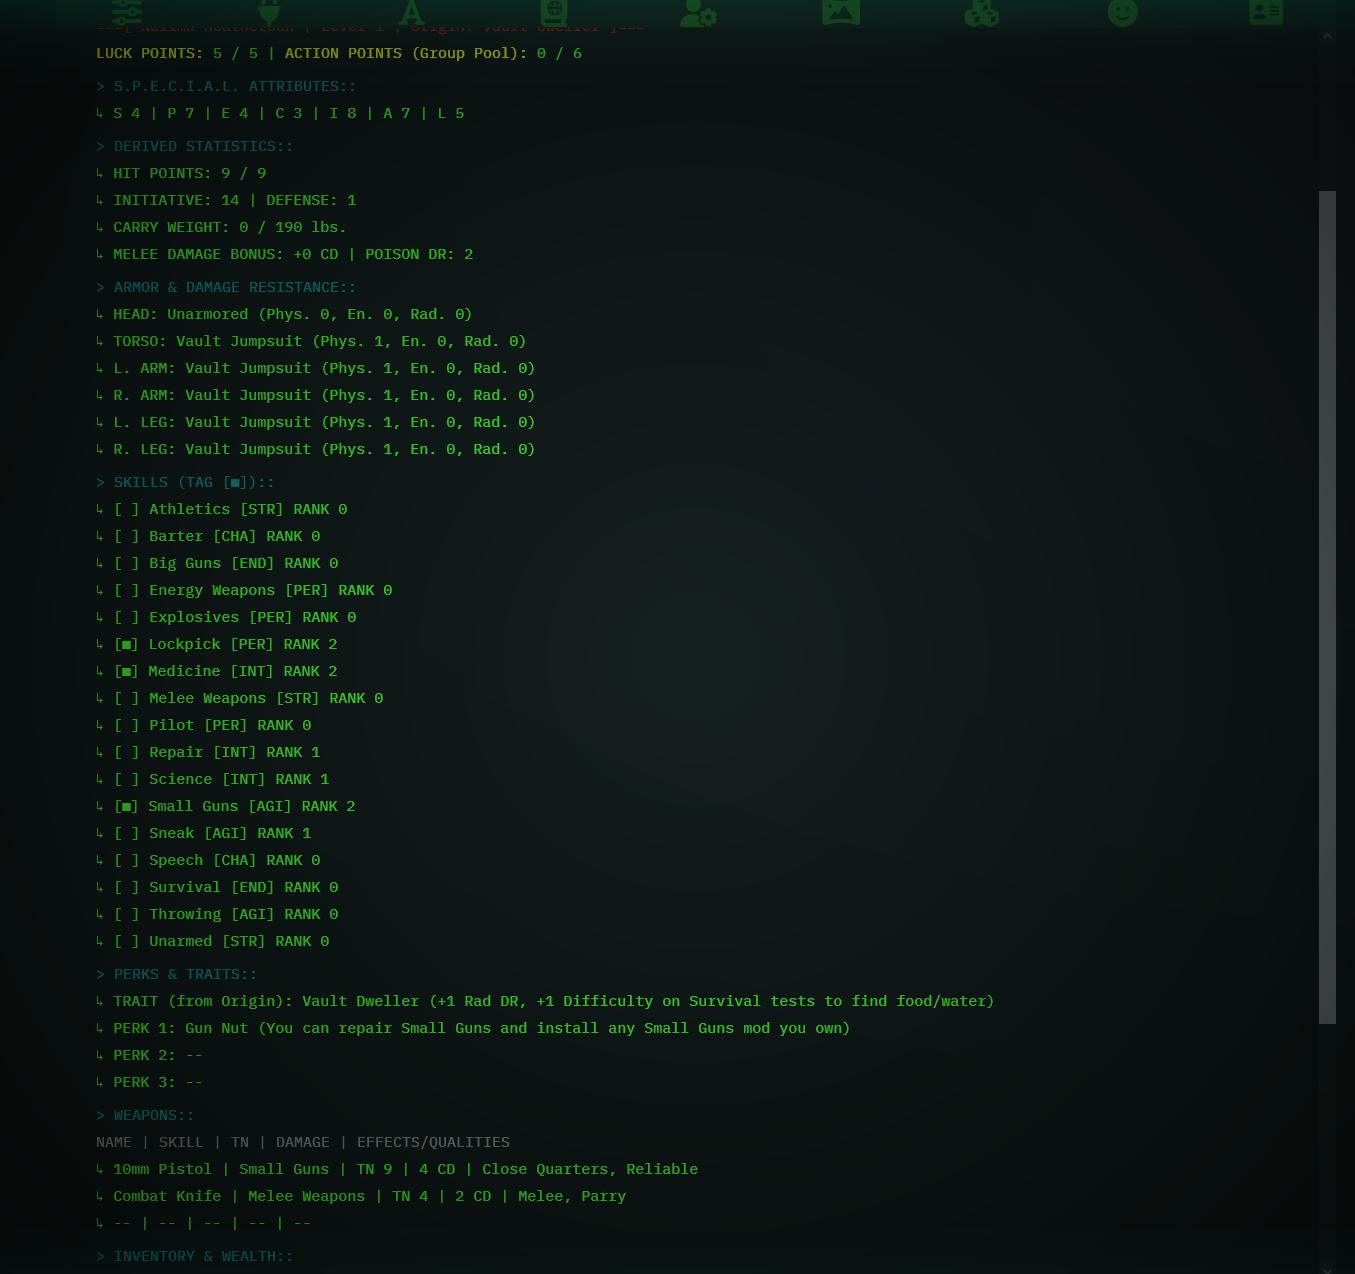Image resolution: width=1355 pixels, height=1274 pixels.
Task: Click the image picture icon in top bar
Action: [x=840, y=12]
